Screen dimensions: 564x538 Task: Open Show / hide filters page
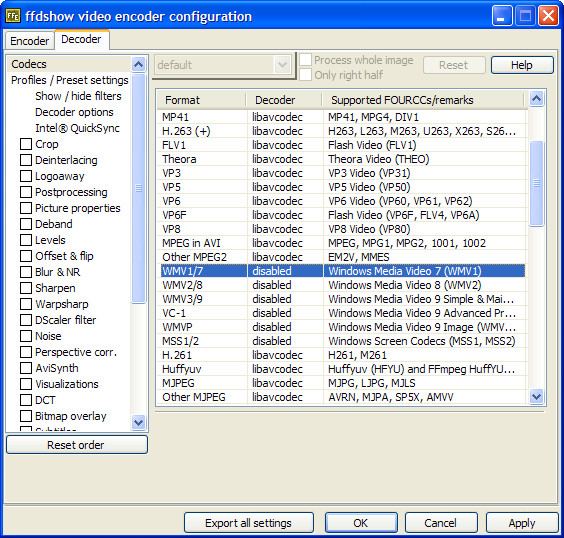78,96
